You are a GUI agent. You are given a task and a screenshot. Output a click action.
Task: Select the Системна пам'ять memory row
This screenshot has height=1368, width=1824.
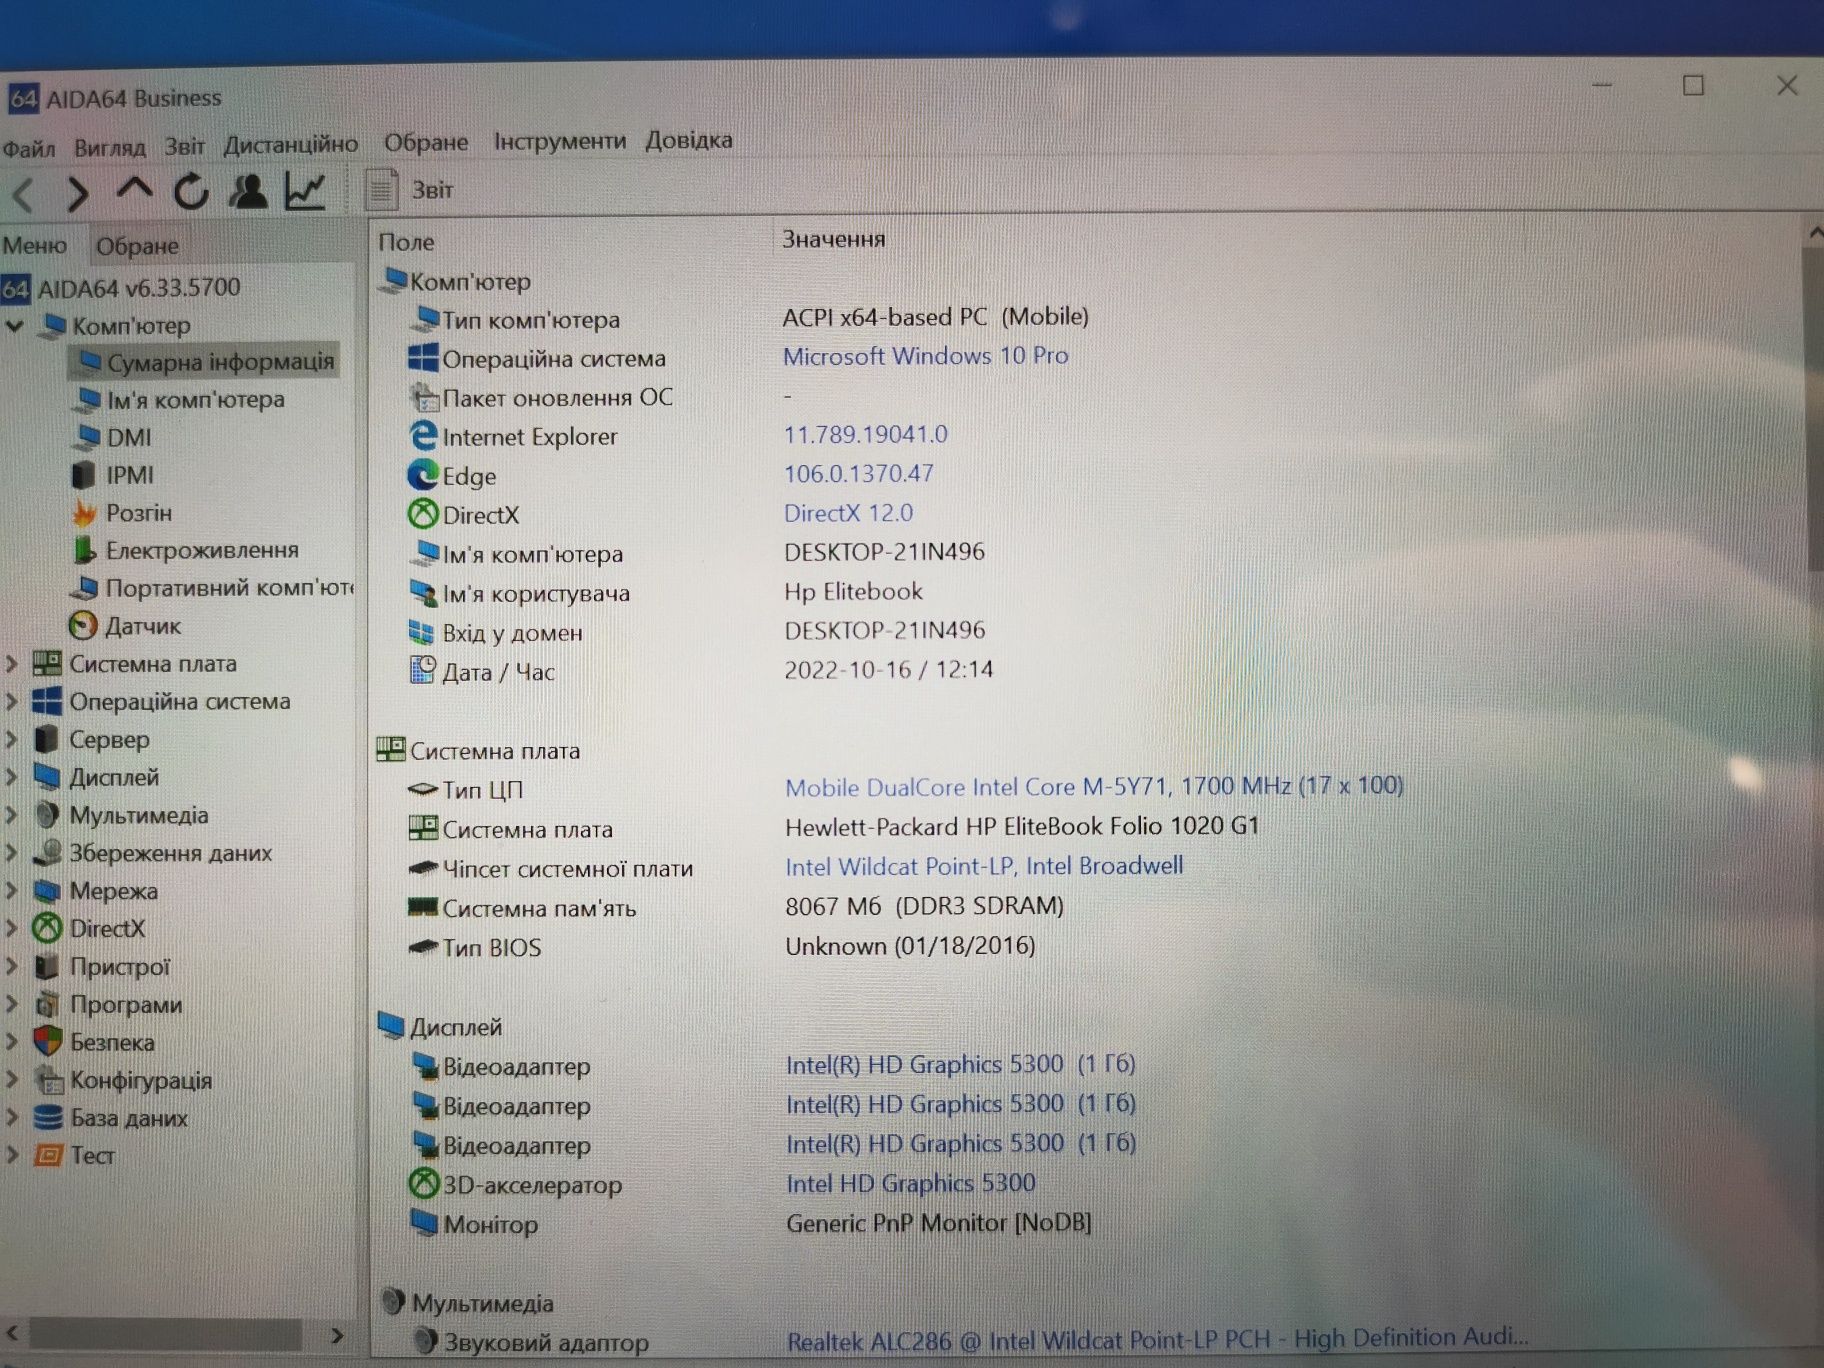(x=735, y=908)
